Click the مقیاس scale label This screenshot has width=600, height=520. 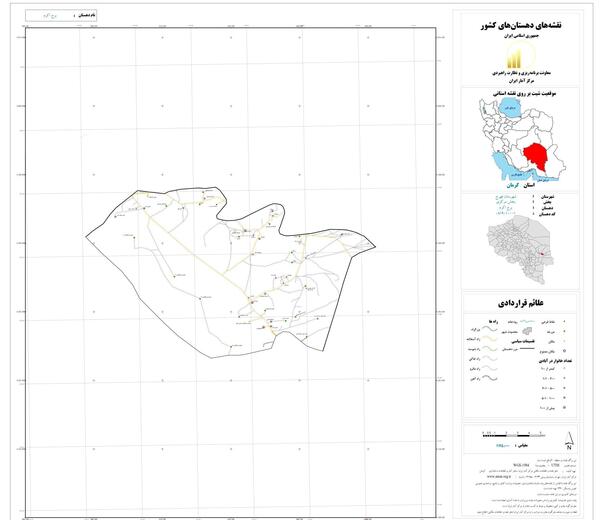coord(522,446)
